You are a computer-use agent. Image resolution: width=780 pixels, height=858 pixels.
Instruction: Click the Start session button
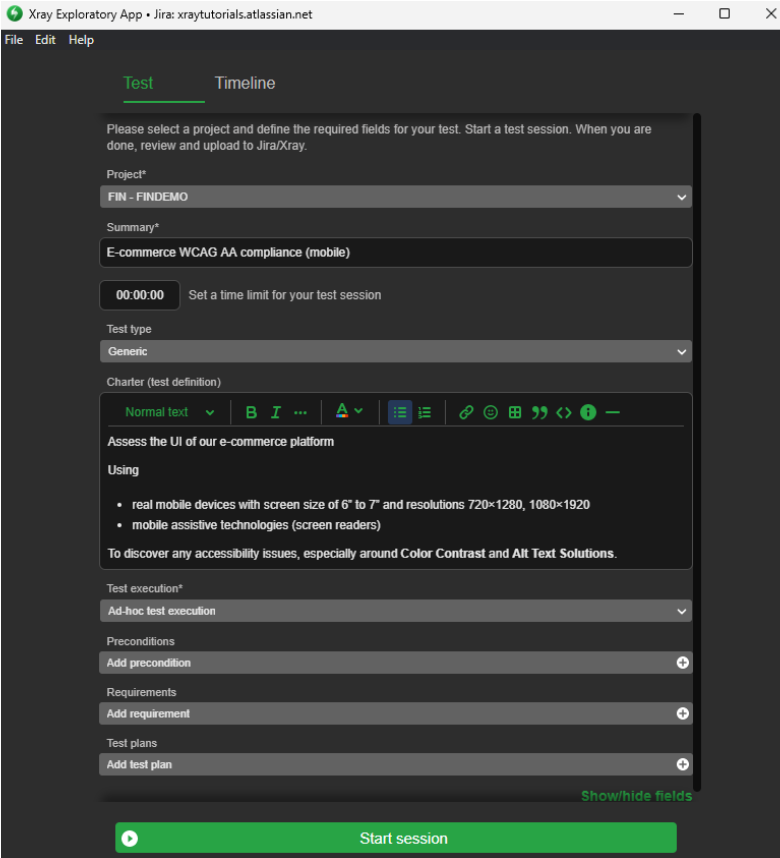coord(396,838)
